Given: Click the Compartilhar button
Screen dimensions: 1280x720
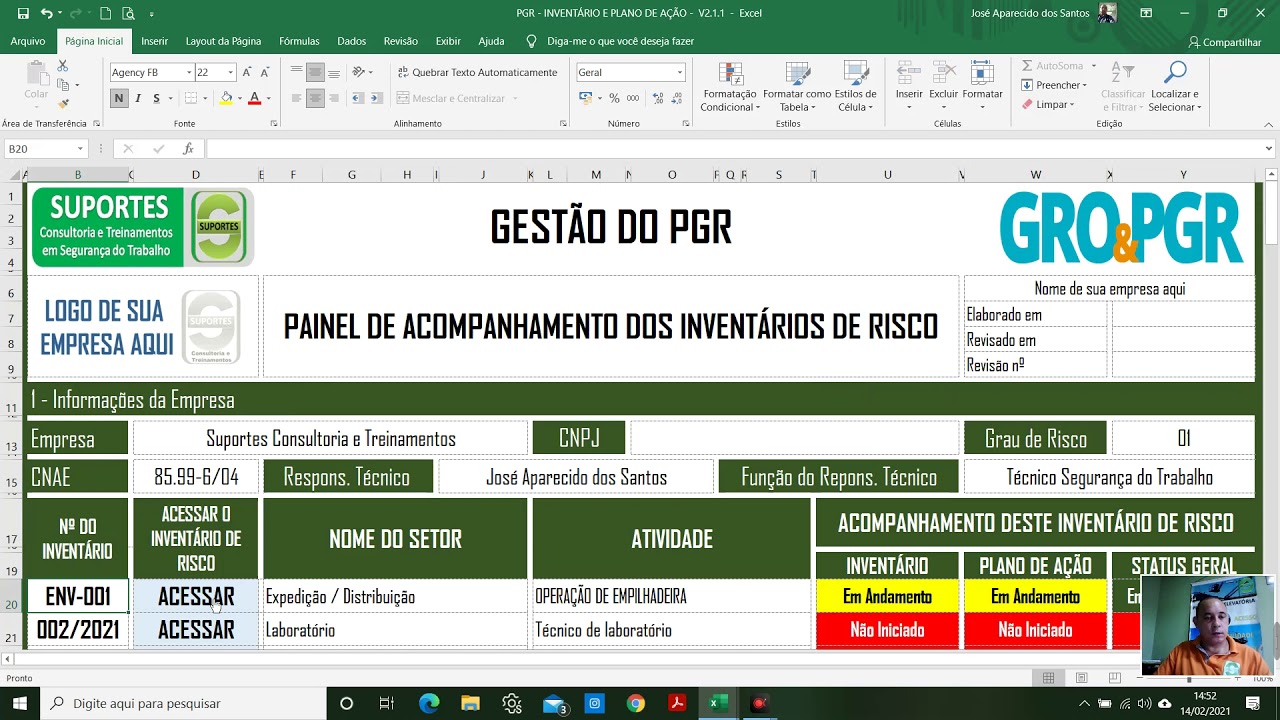Looking at the screenshot, I should point(1225,42).
